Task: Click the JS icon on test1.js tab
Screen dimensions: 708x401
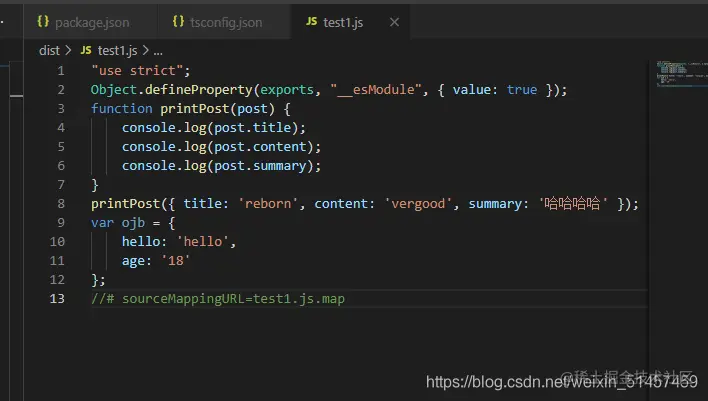Action: 312,22
